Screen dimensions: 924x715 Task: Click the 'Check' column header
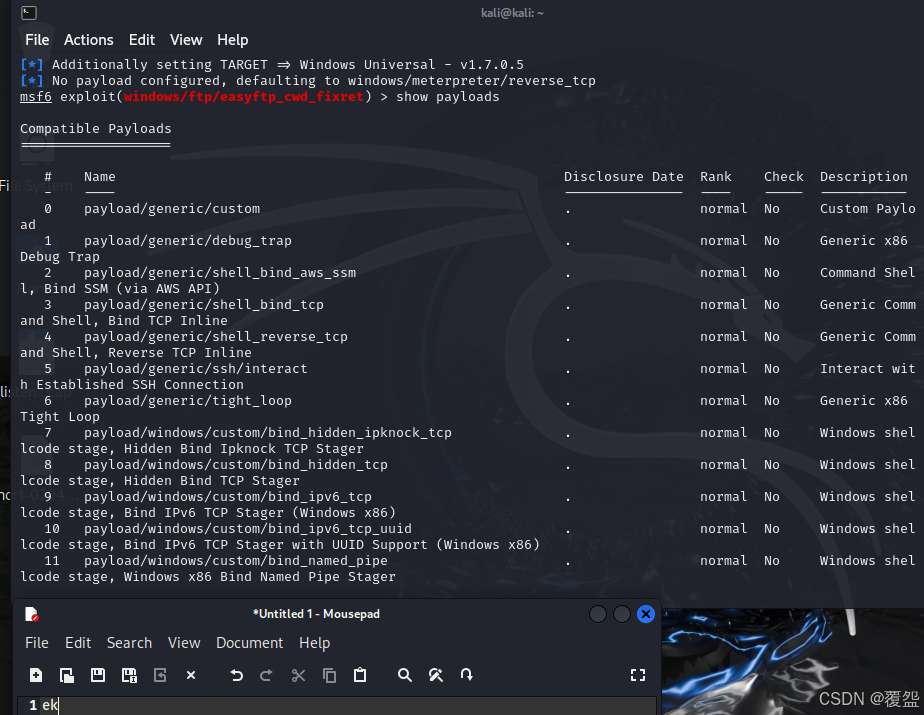tap(784, 177)
